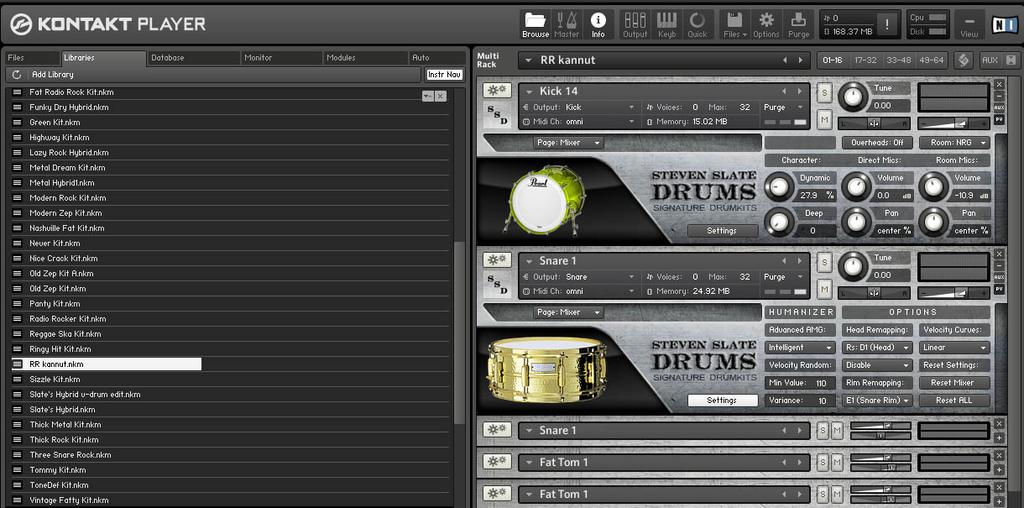Click the View minimize icon
The width and height of the screenshot is (1024, 508).
[x=969, y=25]
